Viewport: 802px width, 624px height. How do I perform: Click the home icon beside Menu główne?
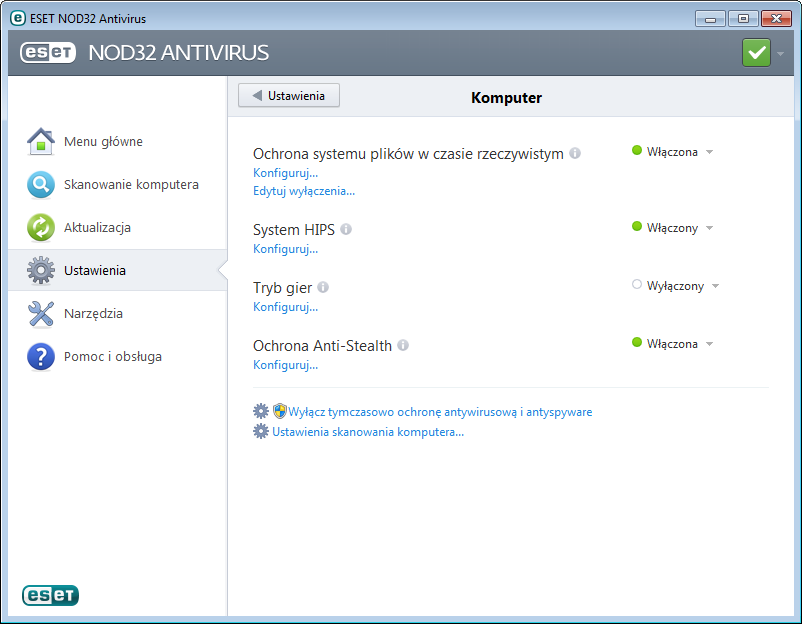coord(41,142)
